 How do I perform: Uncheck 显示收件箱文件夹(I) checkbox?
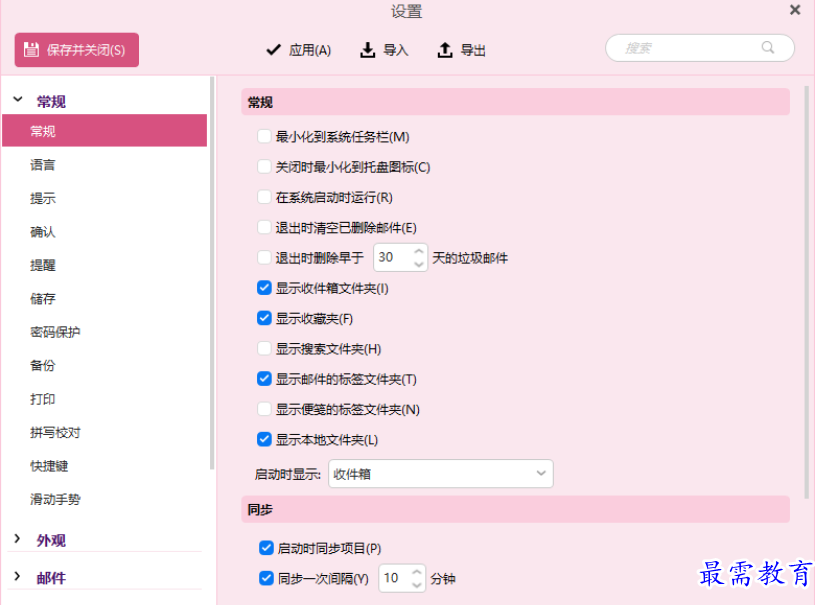[x=264, y=288]
